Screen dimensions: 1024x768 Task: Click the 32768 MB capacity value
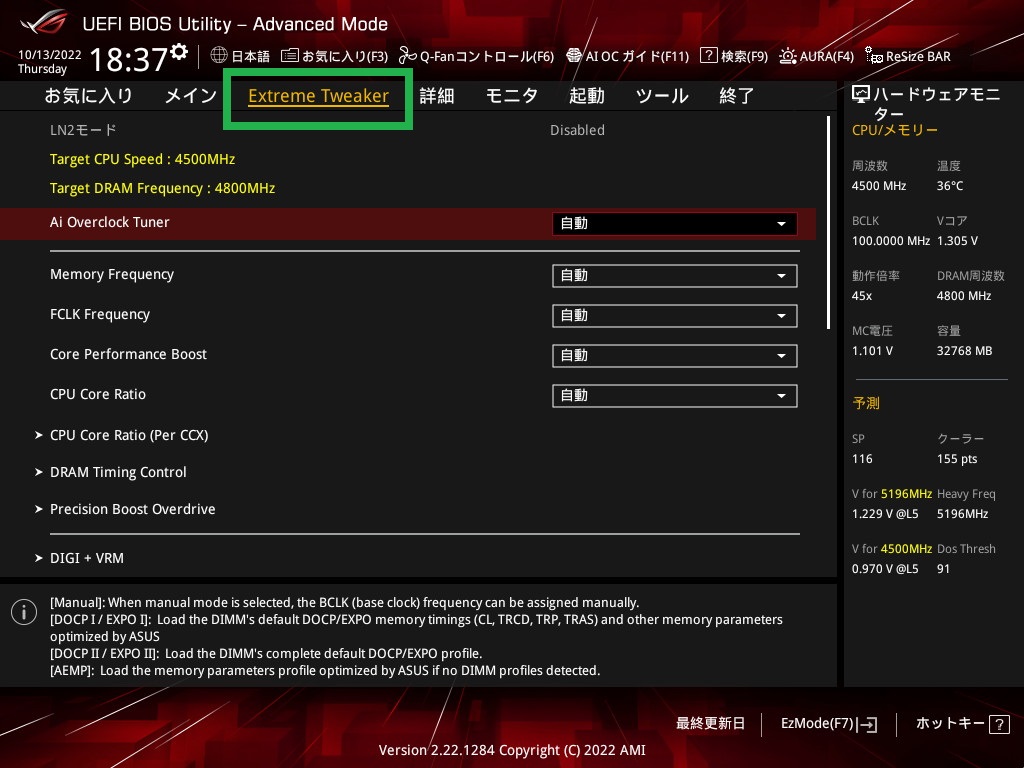pyautogui.click(x=965, y=351)
